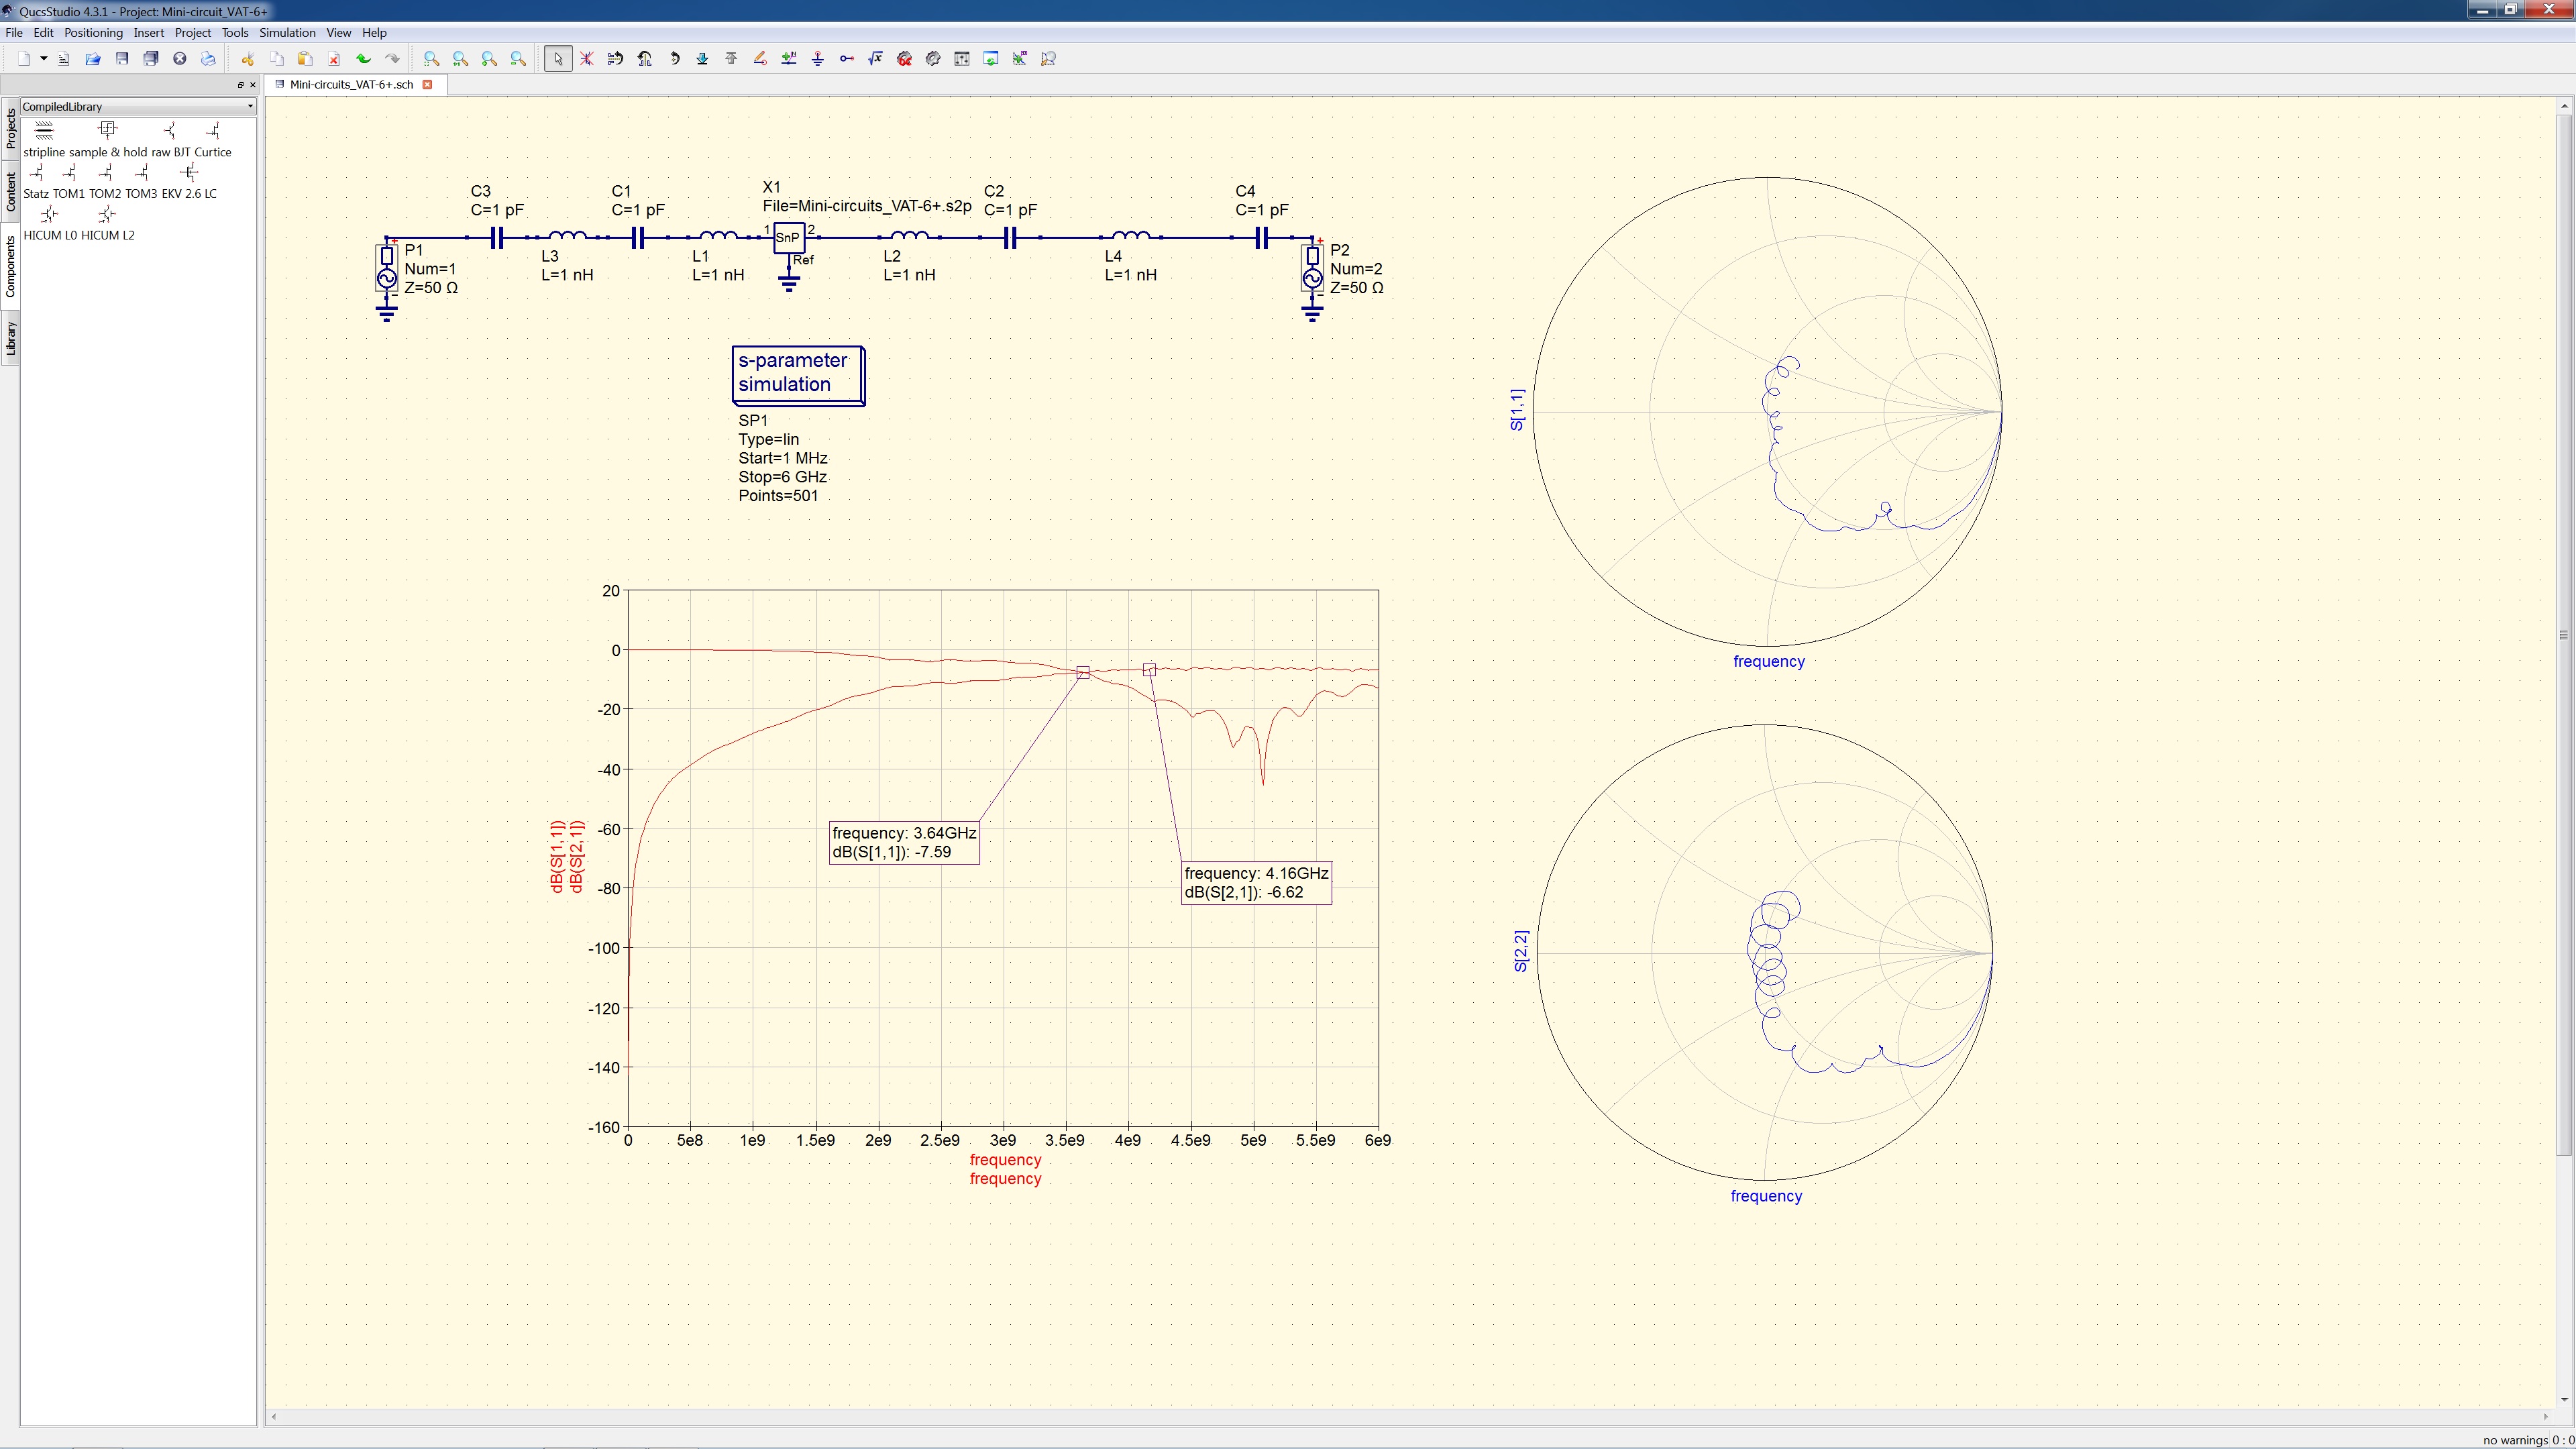Select the Wire drawing pencil tool
2576x1449 pixels.
(760, 59)
